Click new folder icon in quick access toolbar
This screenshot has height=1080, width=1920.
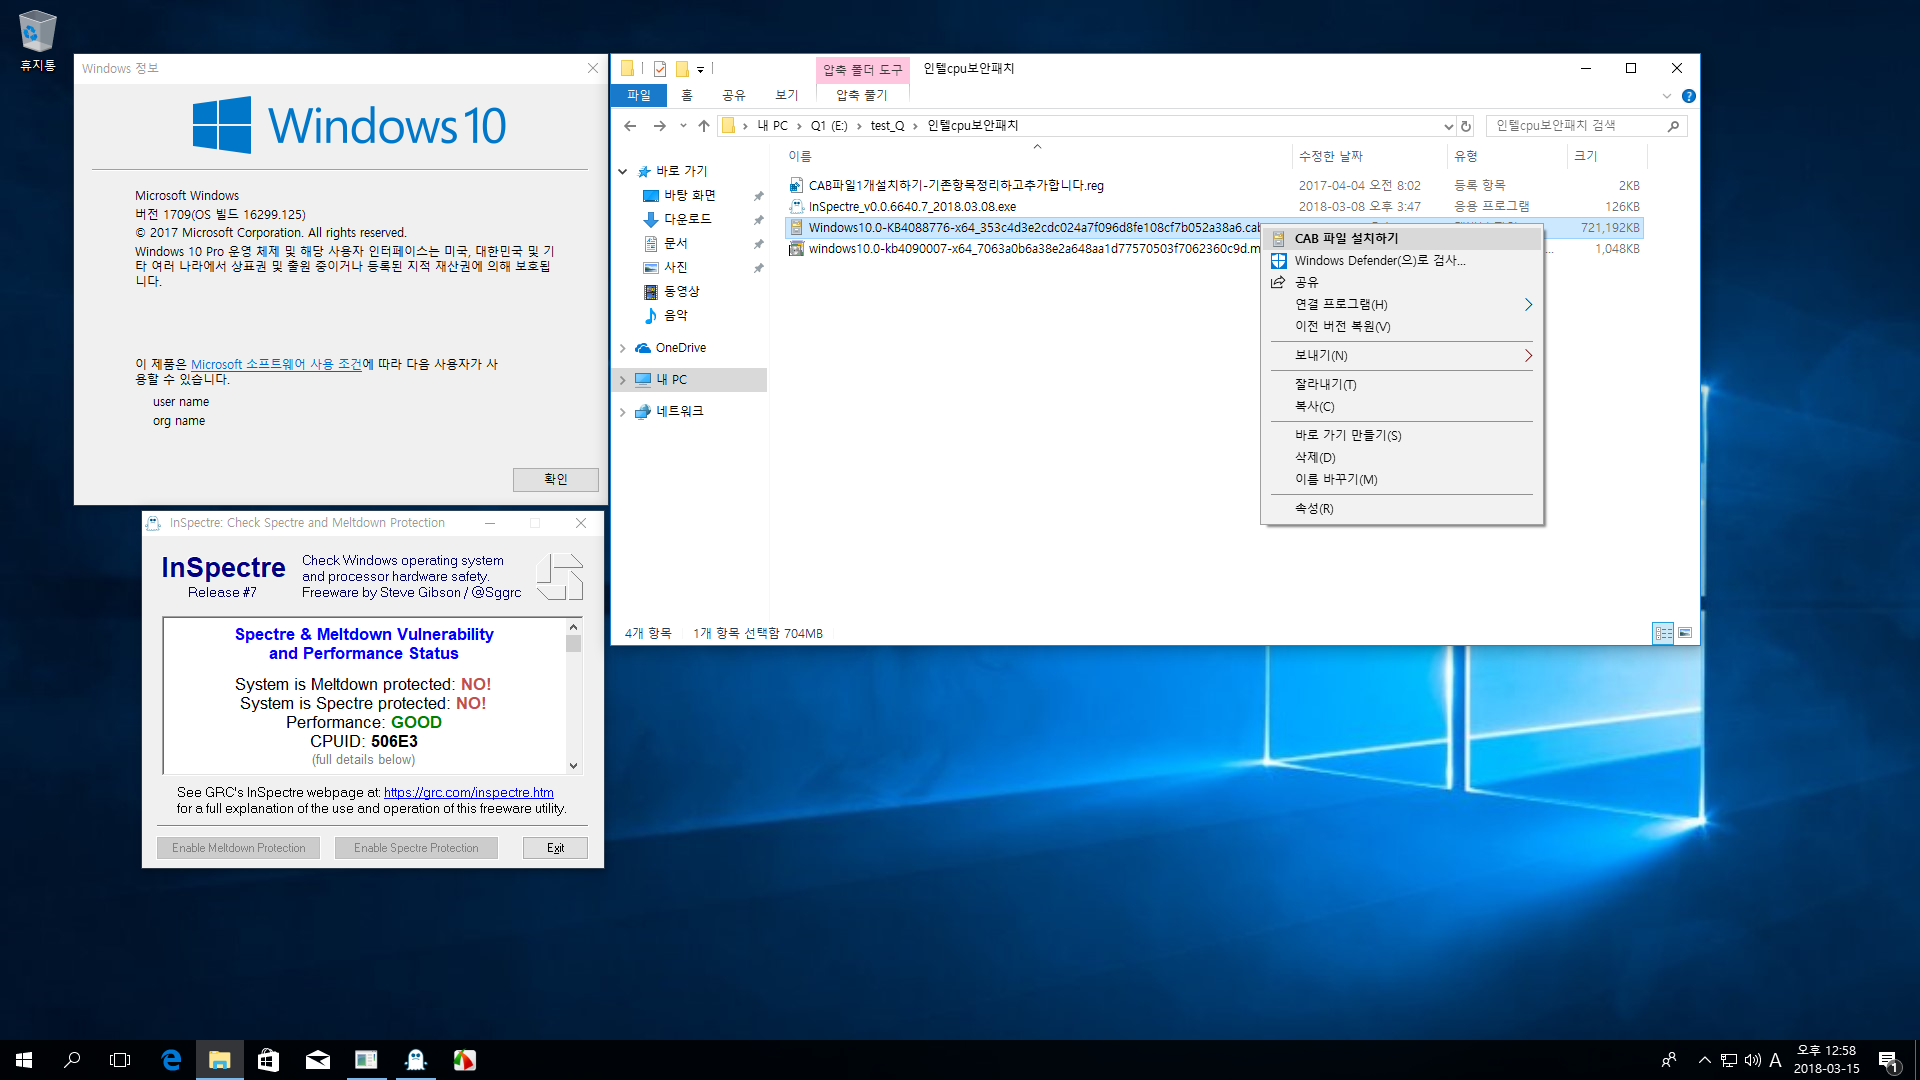pos(682,69)
